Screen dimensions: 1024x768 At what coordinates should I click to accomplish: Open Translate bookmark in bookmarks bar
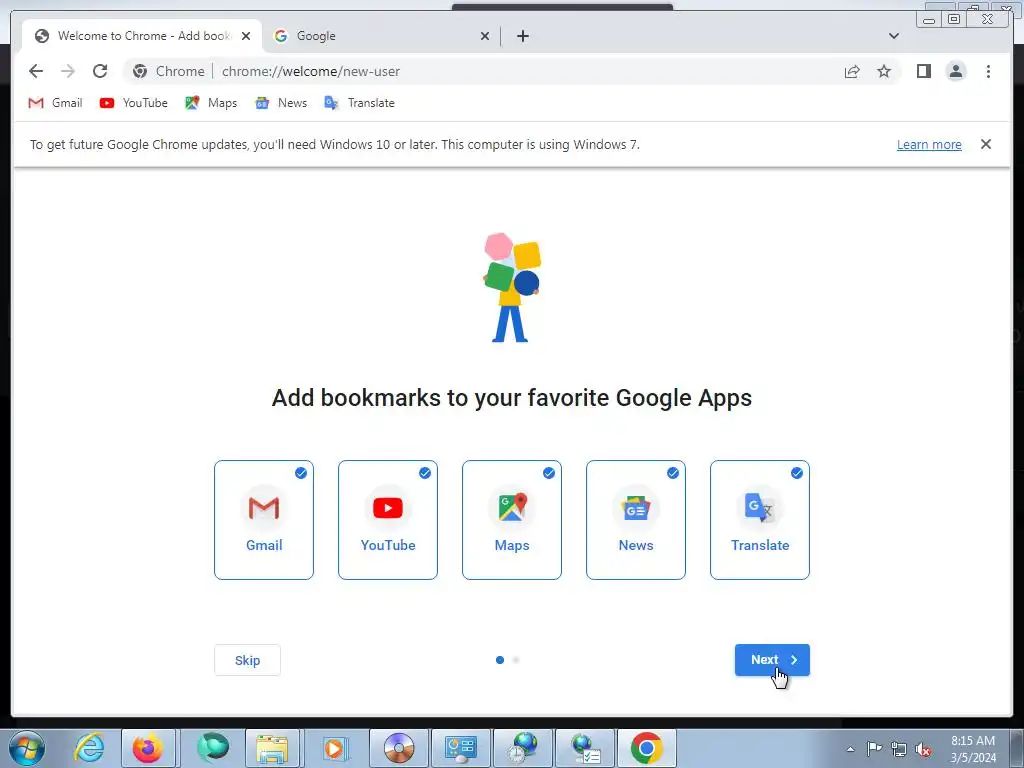360,103
